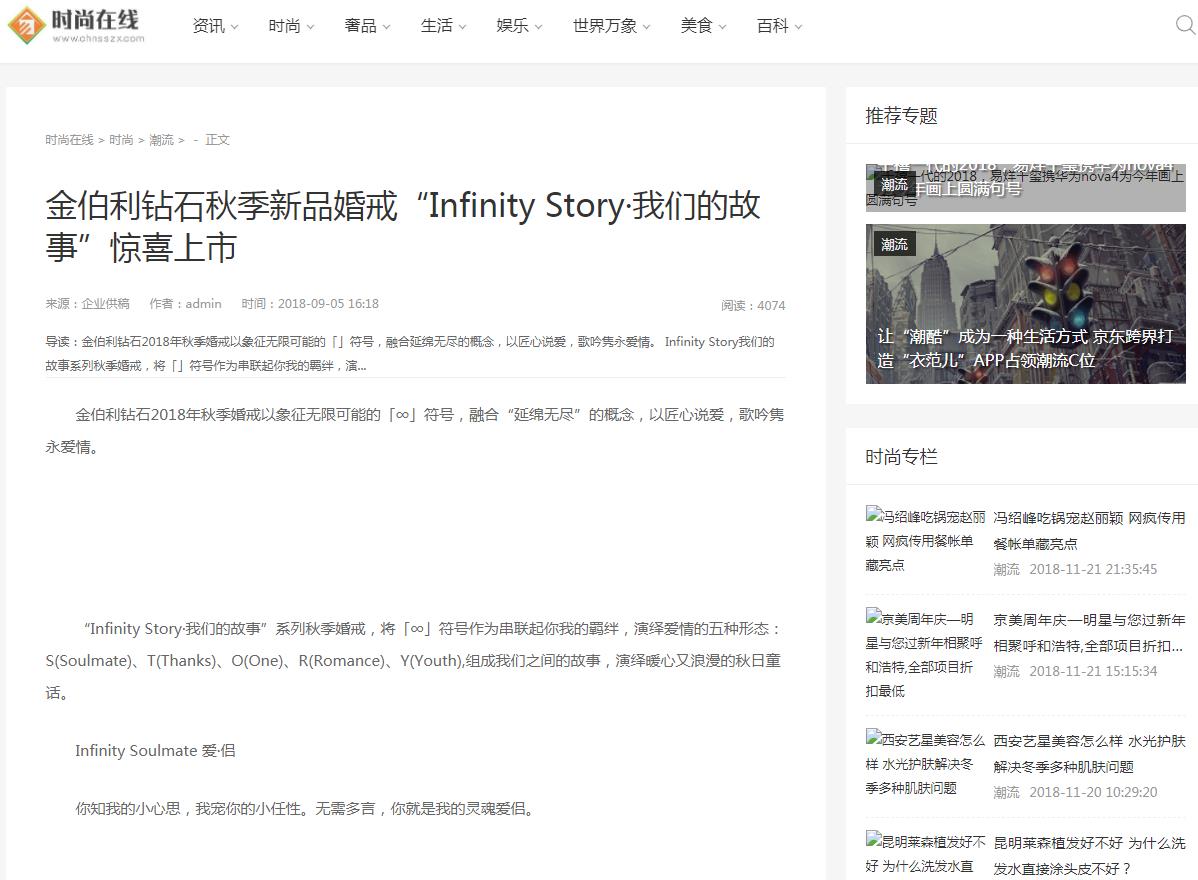Click the 潮流 tag on nova4 banner
This screenshot has height=880, width=1198.
pyautogui.click(x=894, y=185)
